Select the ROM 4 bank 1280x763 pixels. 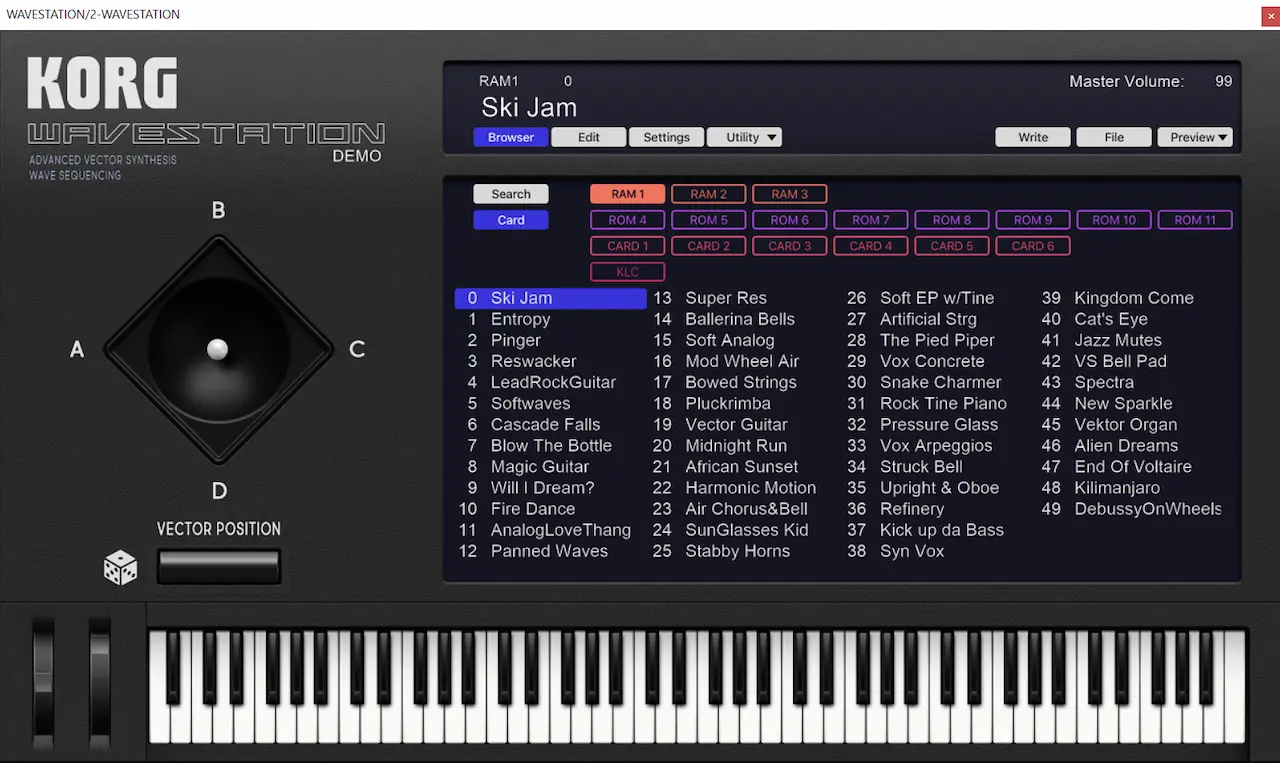pos(628,220)
